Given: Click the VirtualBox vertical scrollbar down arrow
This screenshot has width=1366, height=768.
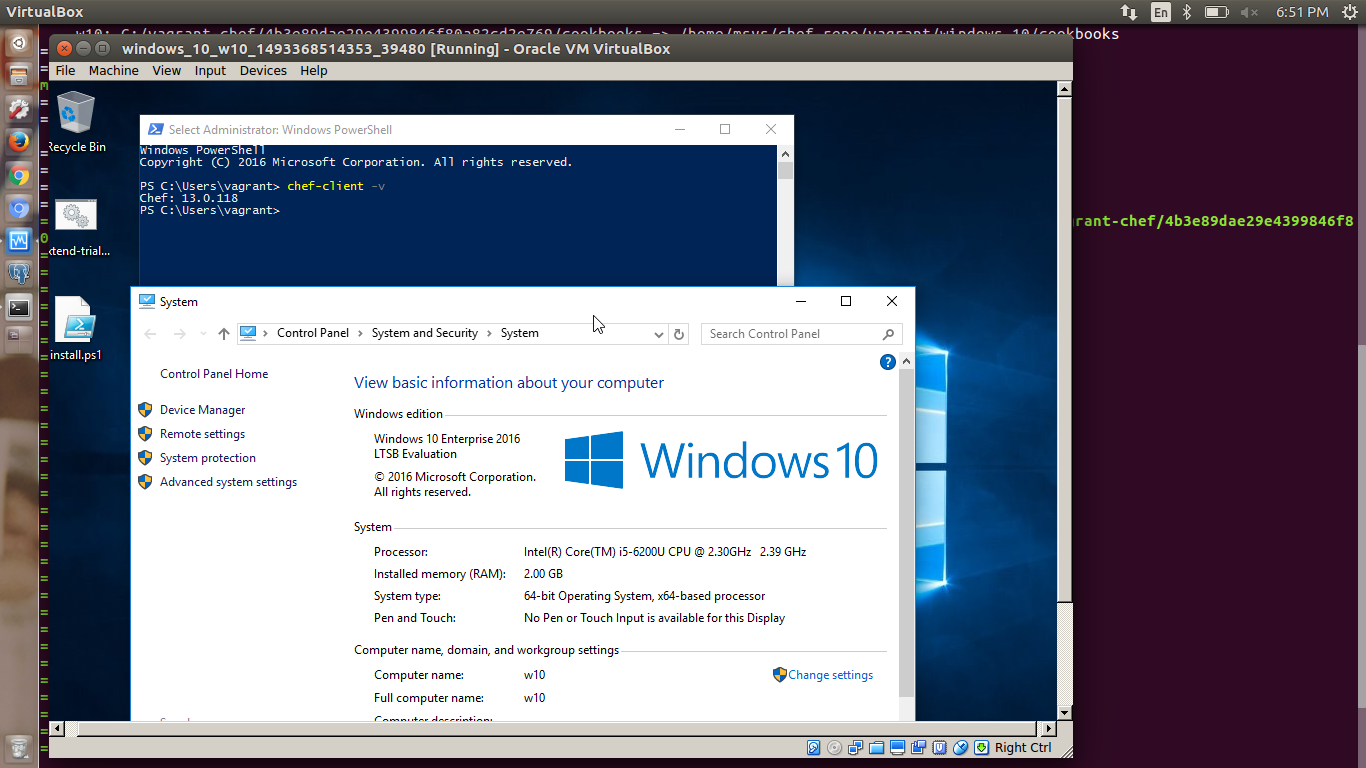Looking at the screenshot, I should [1064, 713].
